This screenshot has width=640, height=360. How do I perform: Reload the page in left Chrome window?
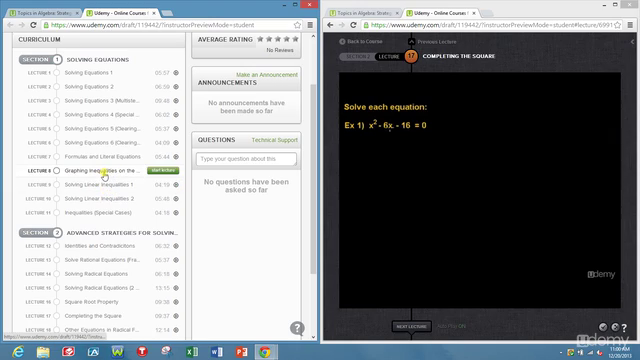33,25
